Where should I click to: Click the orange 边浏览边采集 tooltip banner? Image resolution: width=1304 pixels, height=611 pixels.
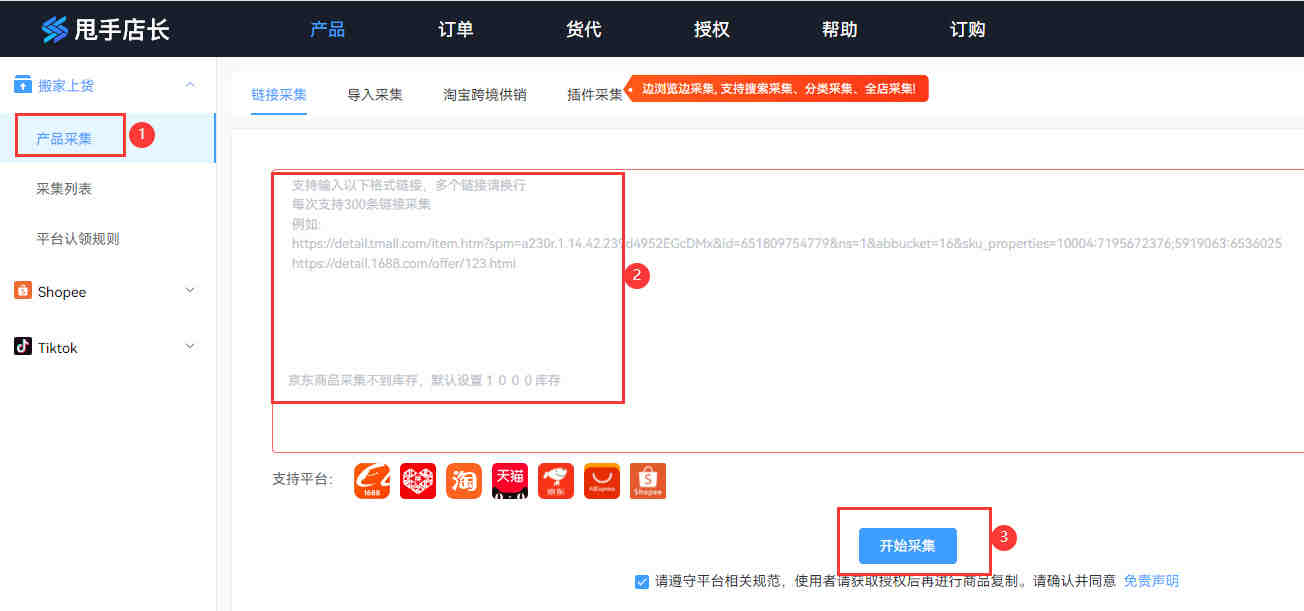(x=777, y=89)
